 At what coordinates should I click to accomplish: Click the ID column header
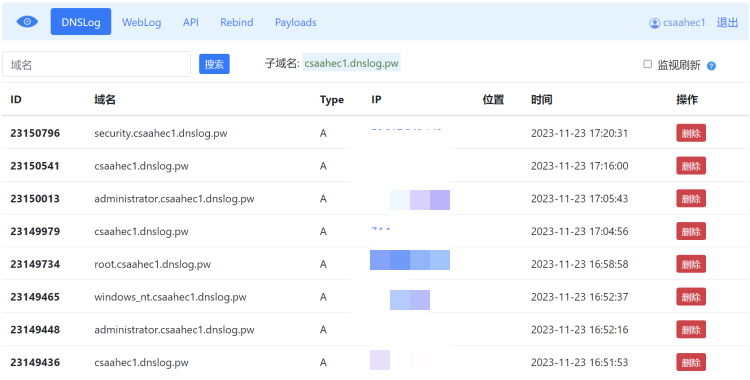coord(16,100)
